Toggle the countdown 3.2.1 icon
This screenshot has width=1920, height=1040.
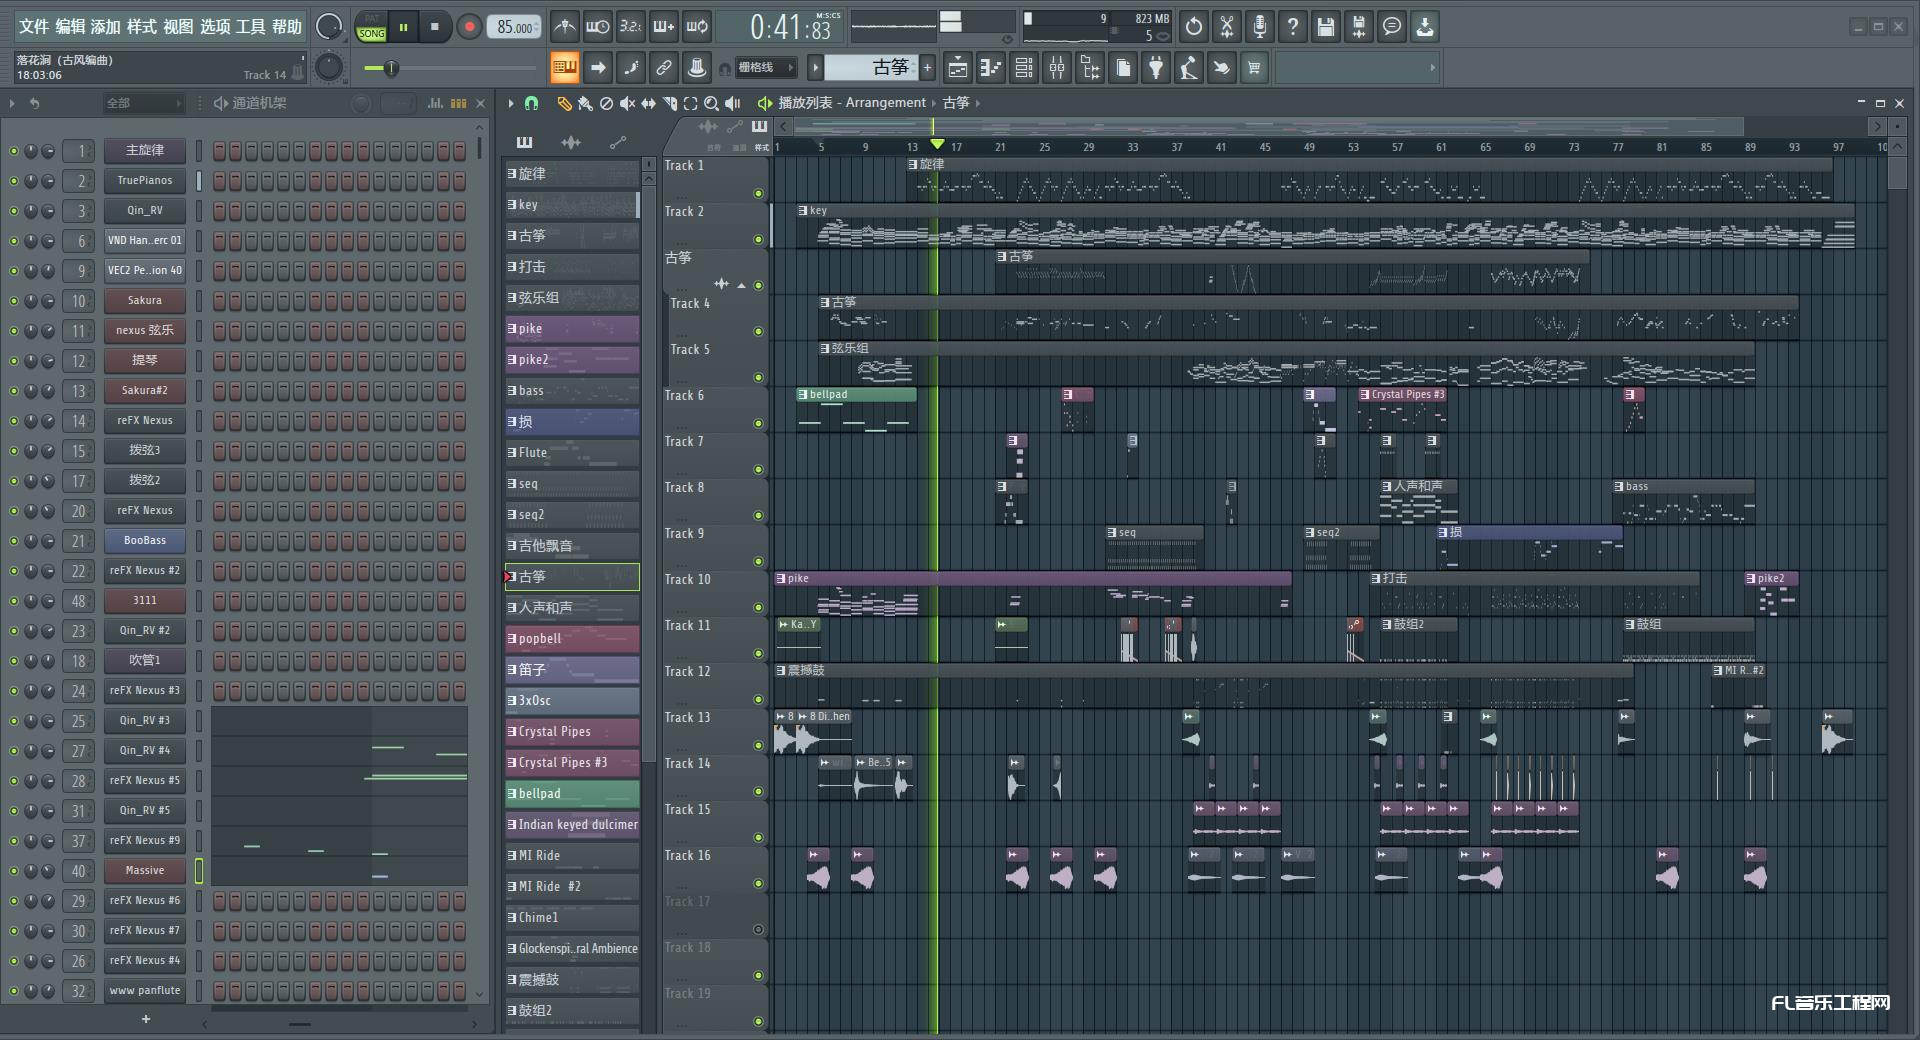[630, 27]
